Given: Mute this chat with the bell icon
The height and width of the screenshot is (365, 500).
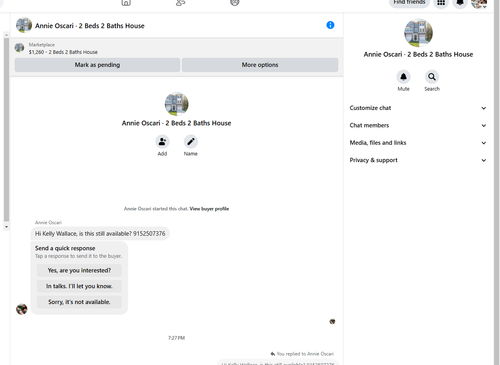Looking at the screenshot, I should 403,77.
